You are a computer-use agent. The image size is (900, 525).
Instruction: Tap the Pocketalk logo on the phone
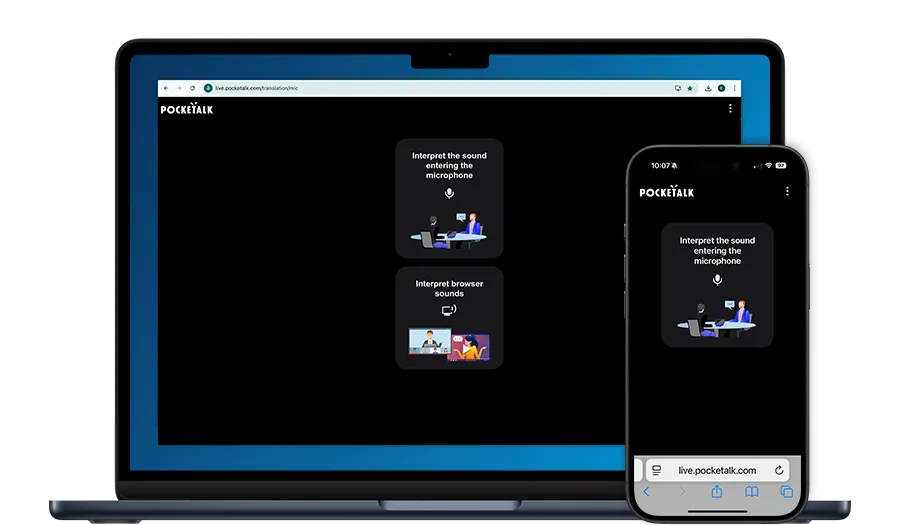pos(667,191)
